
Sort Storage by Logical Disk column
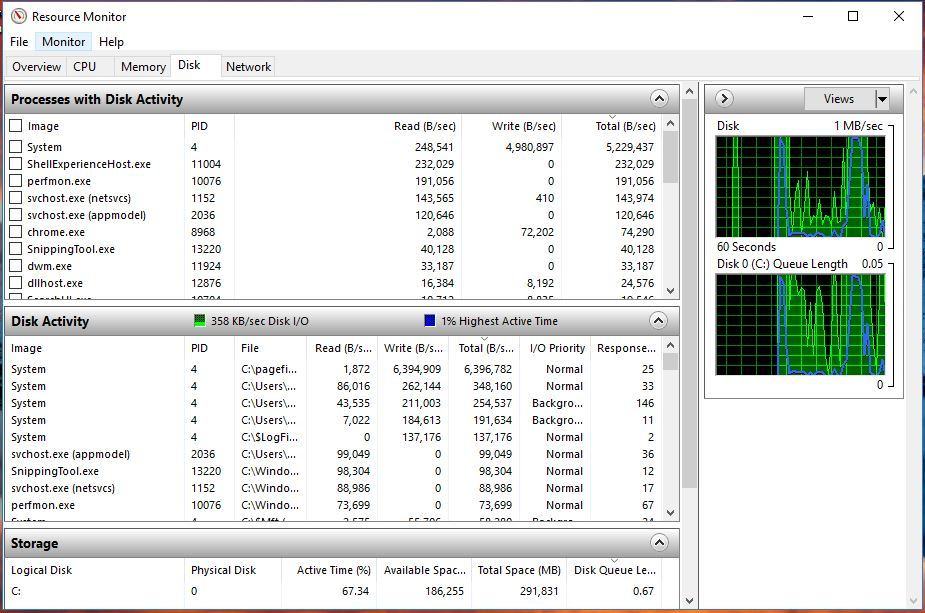41,570
